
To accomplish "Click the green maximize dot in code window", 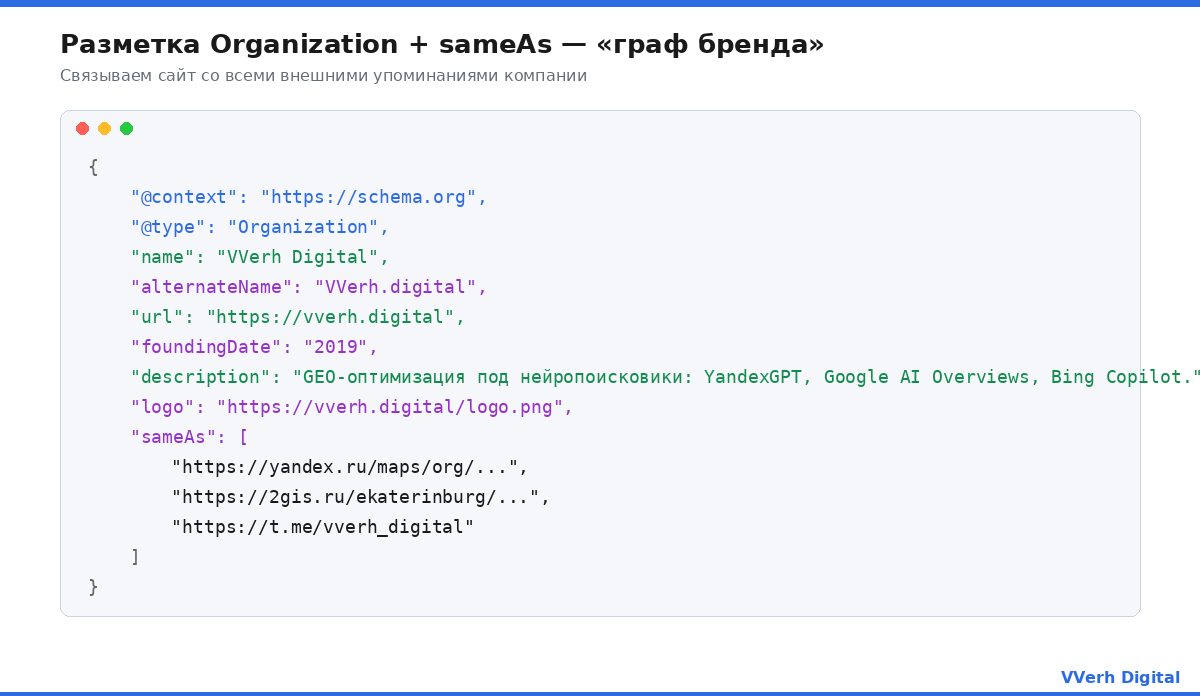I will 126,128.
